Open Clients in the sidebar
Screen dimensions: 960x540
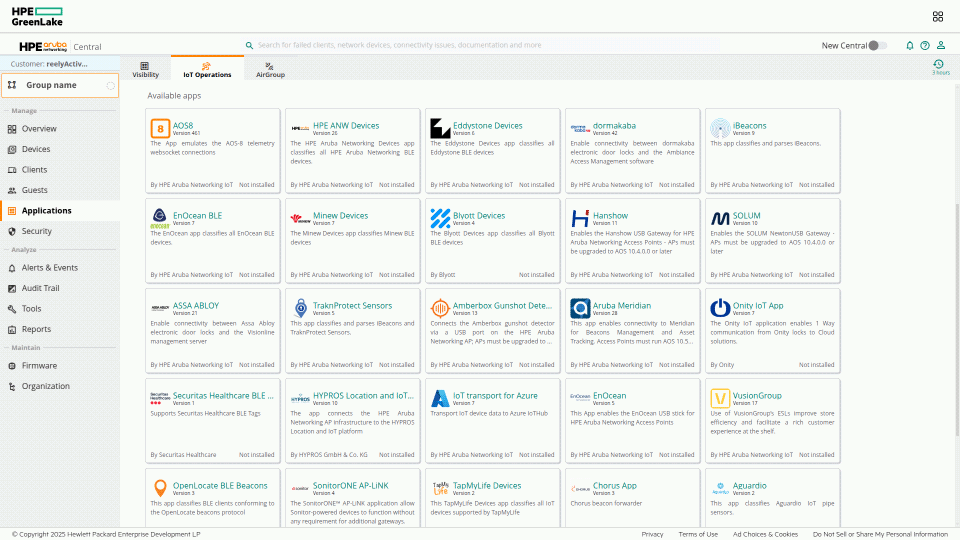pyautogui.click(x=34, y=170)
